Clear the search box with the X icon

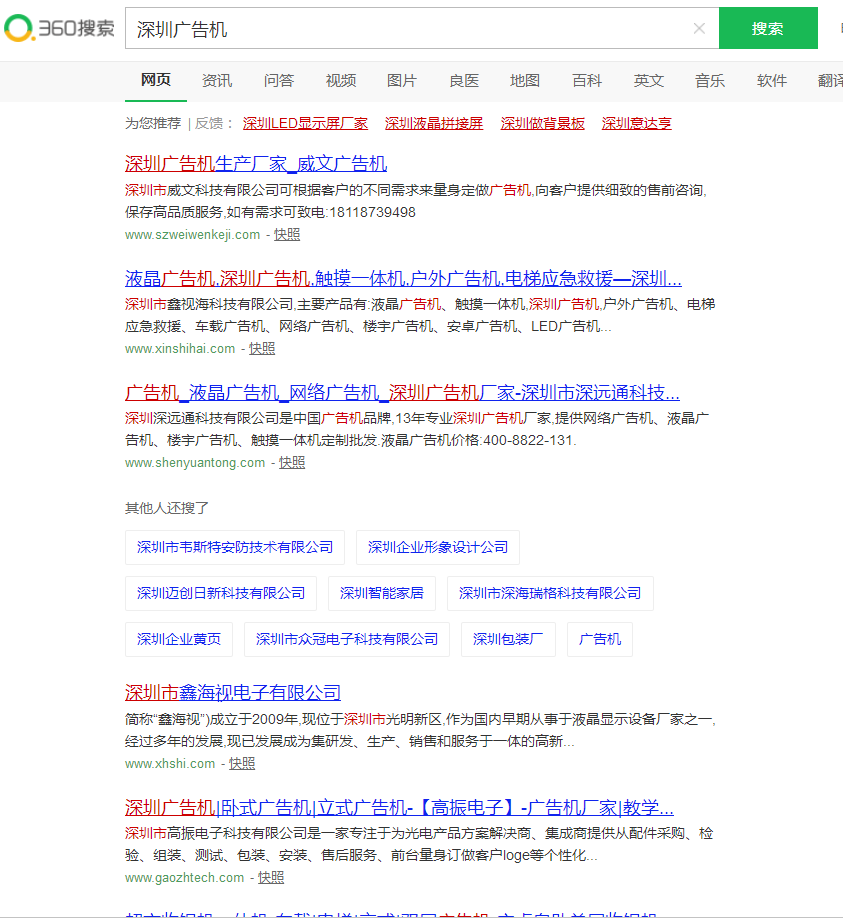tap(699, 28)
